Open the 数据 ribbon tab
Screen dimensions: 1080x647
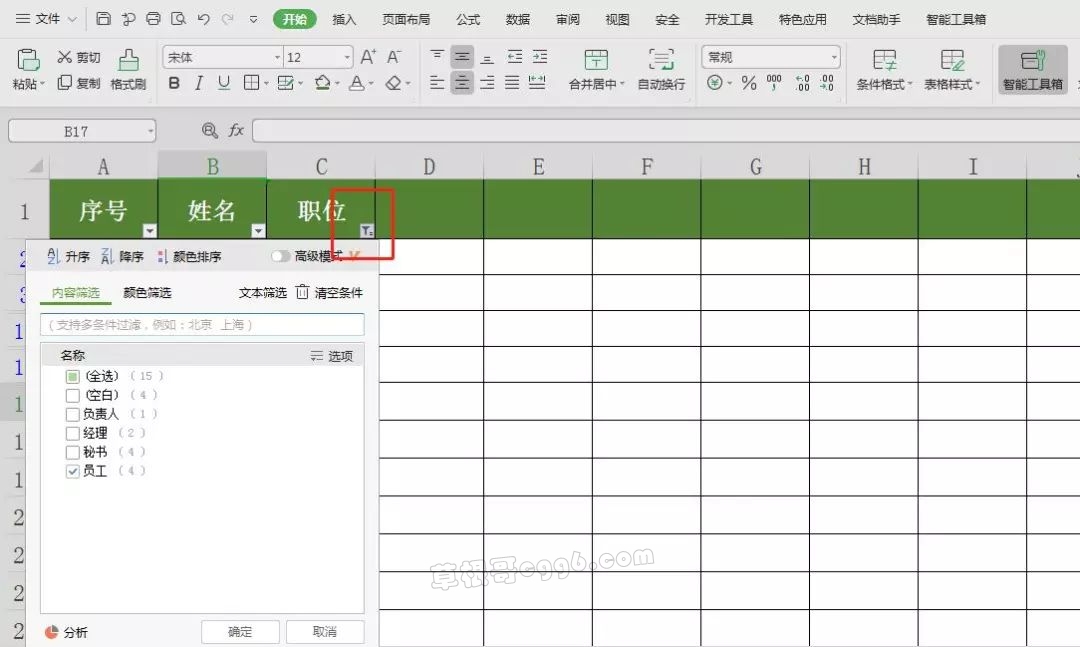518,19
